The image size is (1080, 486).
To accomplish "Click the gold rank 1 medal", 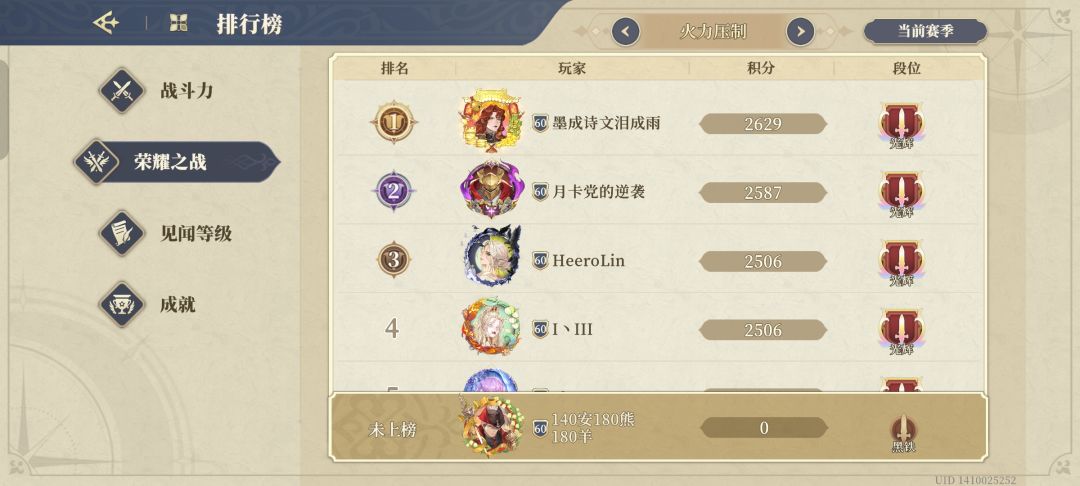I will click(394, 123).
